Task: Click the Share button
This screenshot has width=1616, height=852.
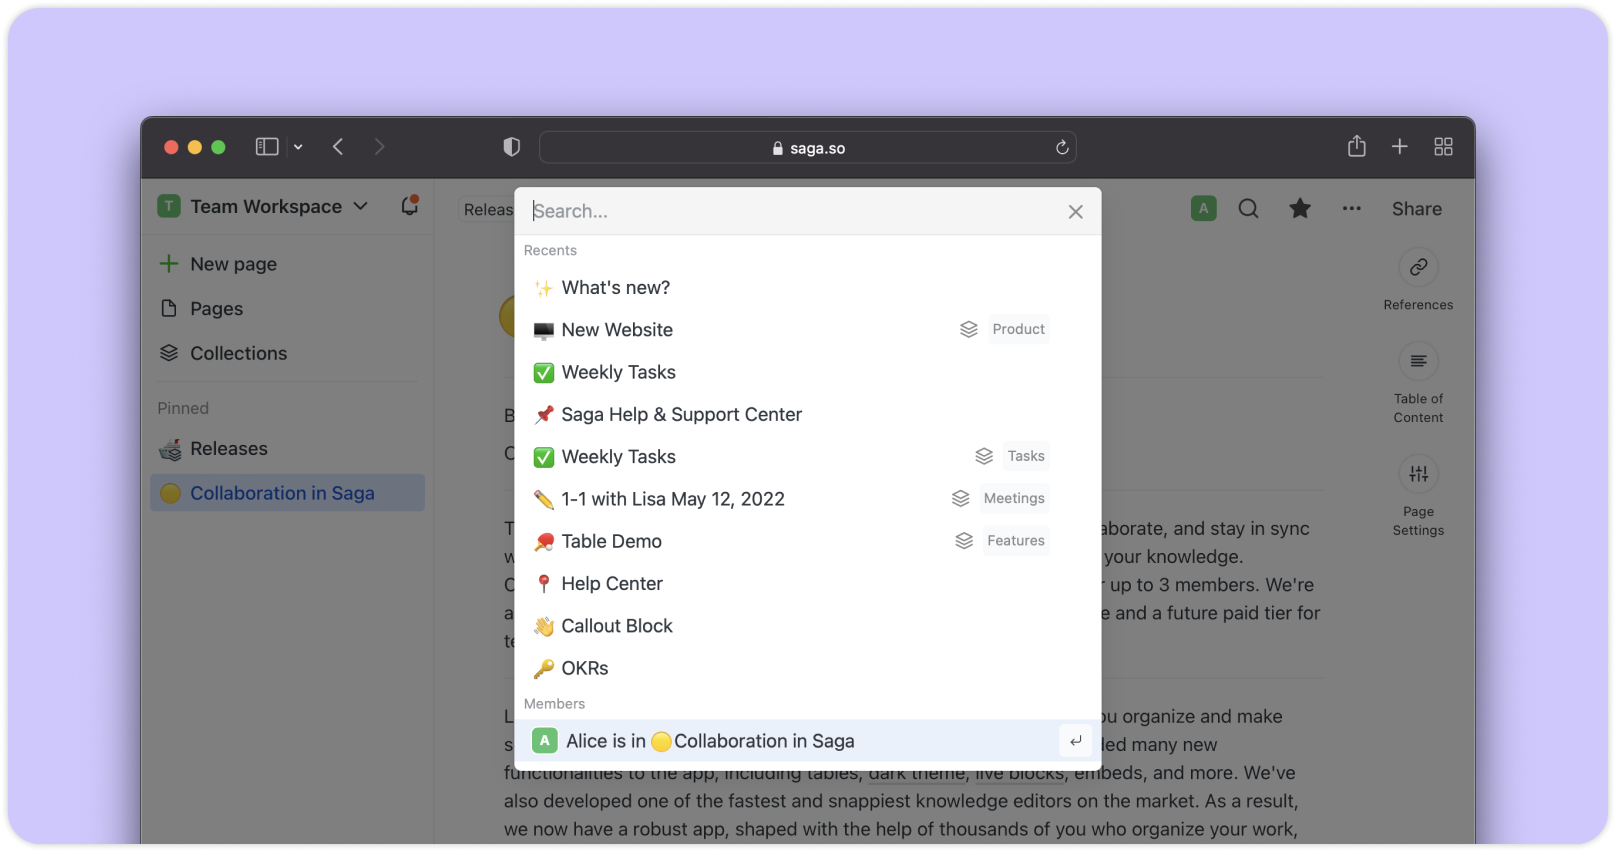Action: tap(1416, 209)
